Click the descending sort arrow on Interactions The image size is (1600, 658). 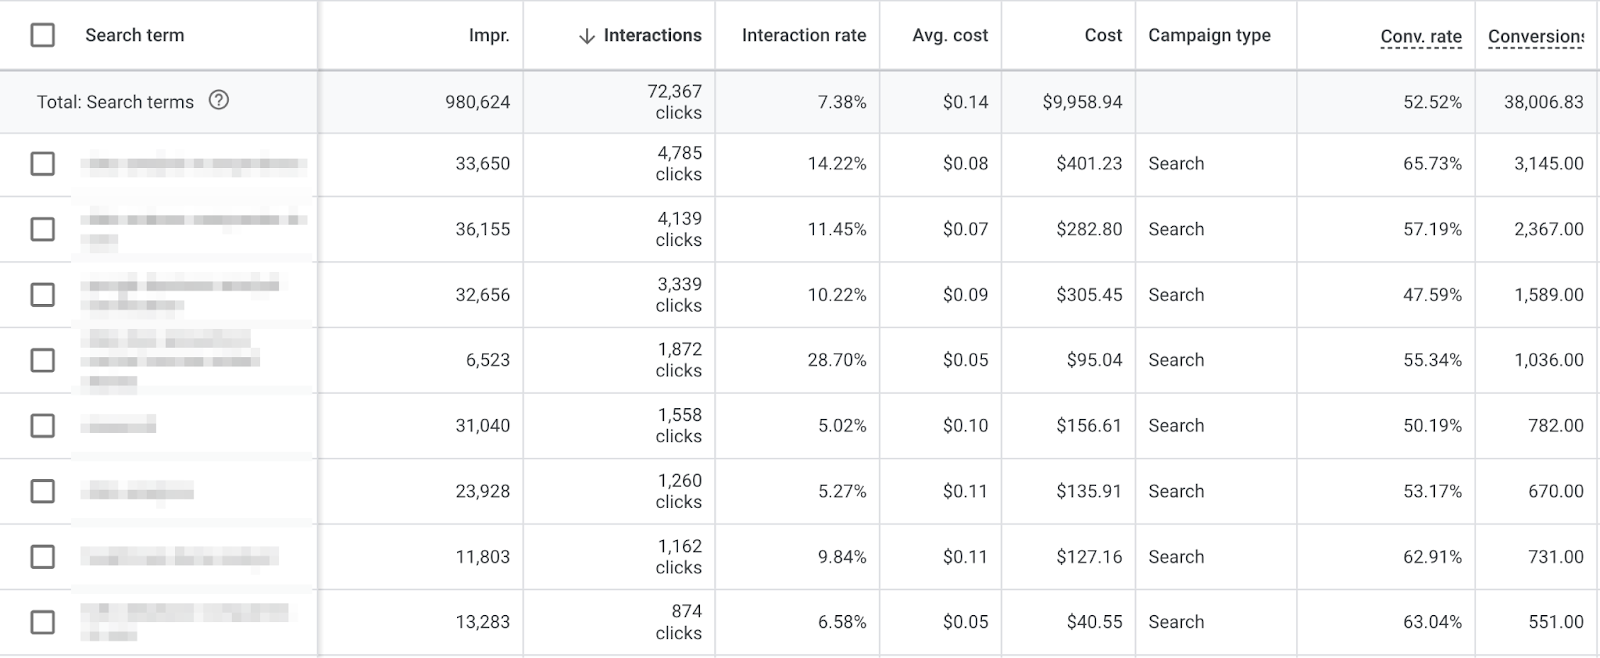coord(586,36)
